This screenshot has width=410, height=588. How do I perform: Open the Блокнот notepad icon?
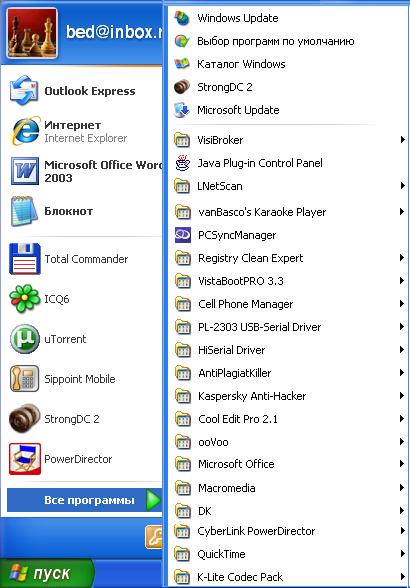(24, 211)
